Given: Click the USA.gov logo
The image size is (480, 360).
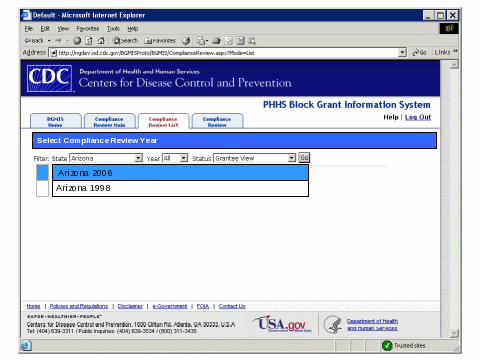Looking at the screenshot, I should click(282, 324).
